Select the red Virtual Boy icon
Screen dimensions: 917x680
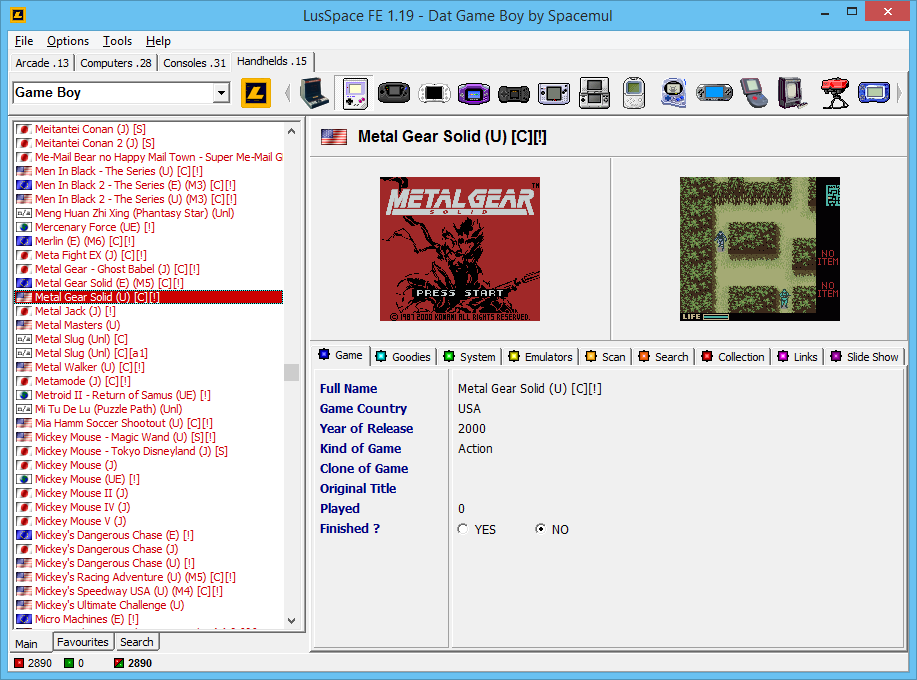point(835,93)
